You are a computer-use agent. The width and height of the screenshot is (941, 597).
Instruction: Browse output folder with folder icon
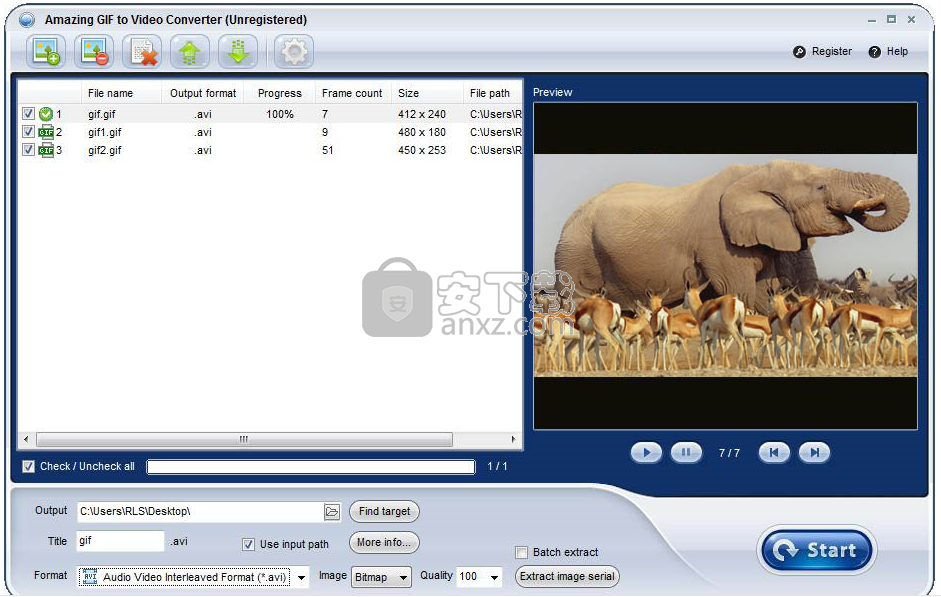332,512
